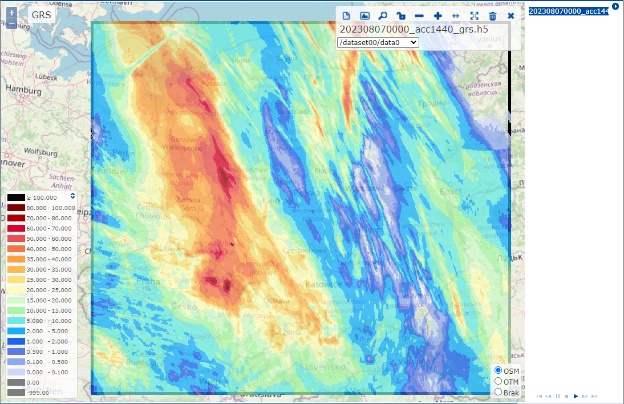The image size is (624, 404).
Task: Click the 60.000 - 70.000 legend swatch
Action: (16, 228)
